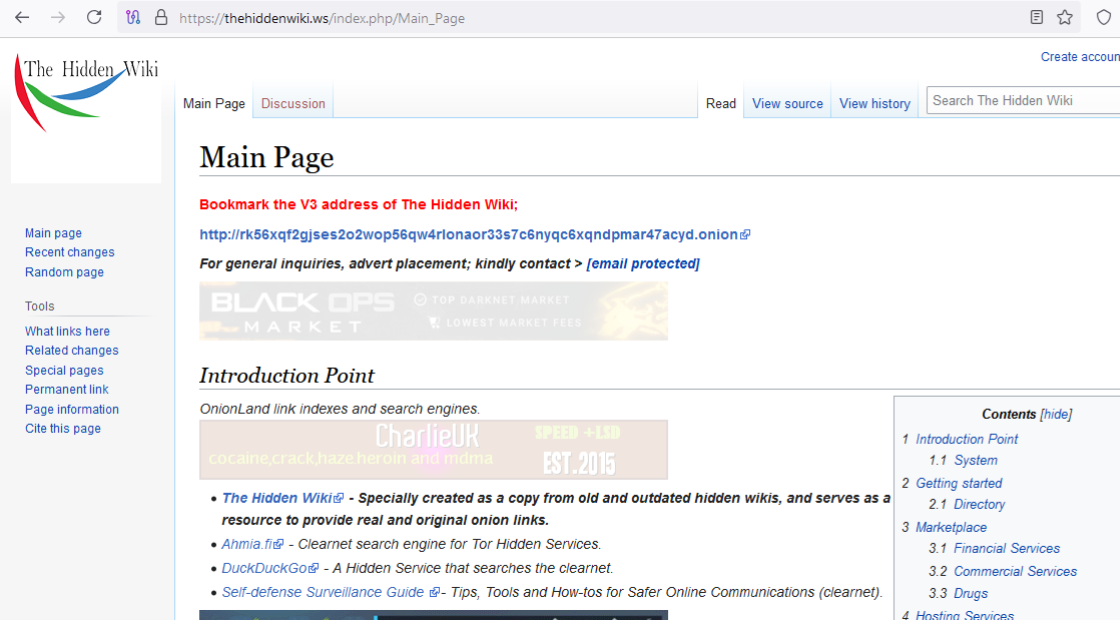Open Page information link

(72, 409)
